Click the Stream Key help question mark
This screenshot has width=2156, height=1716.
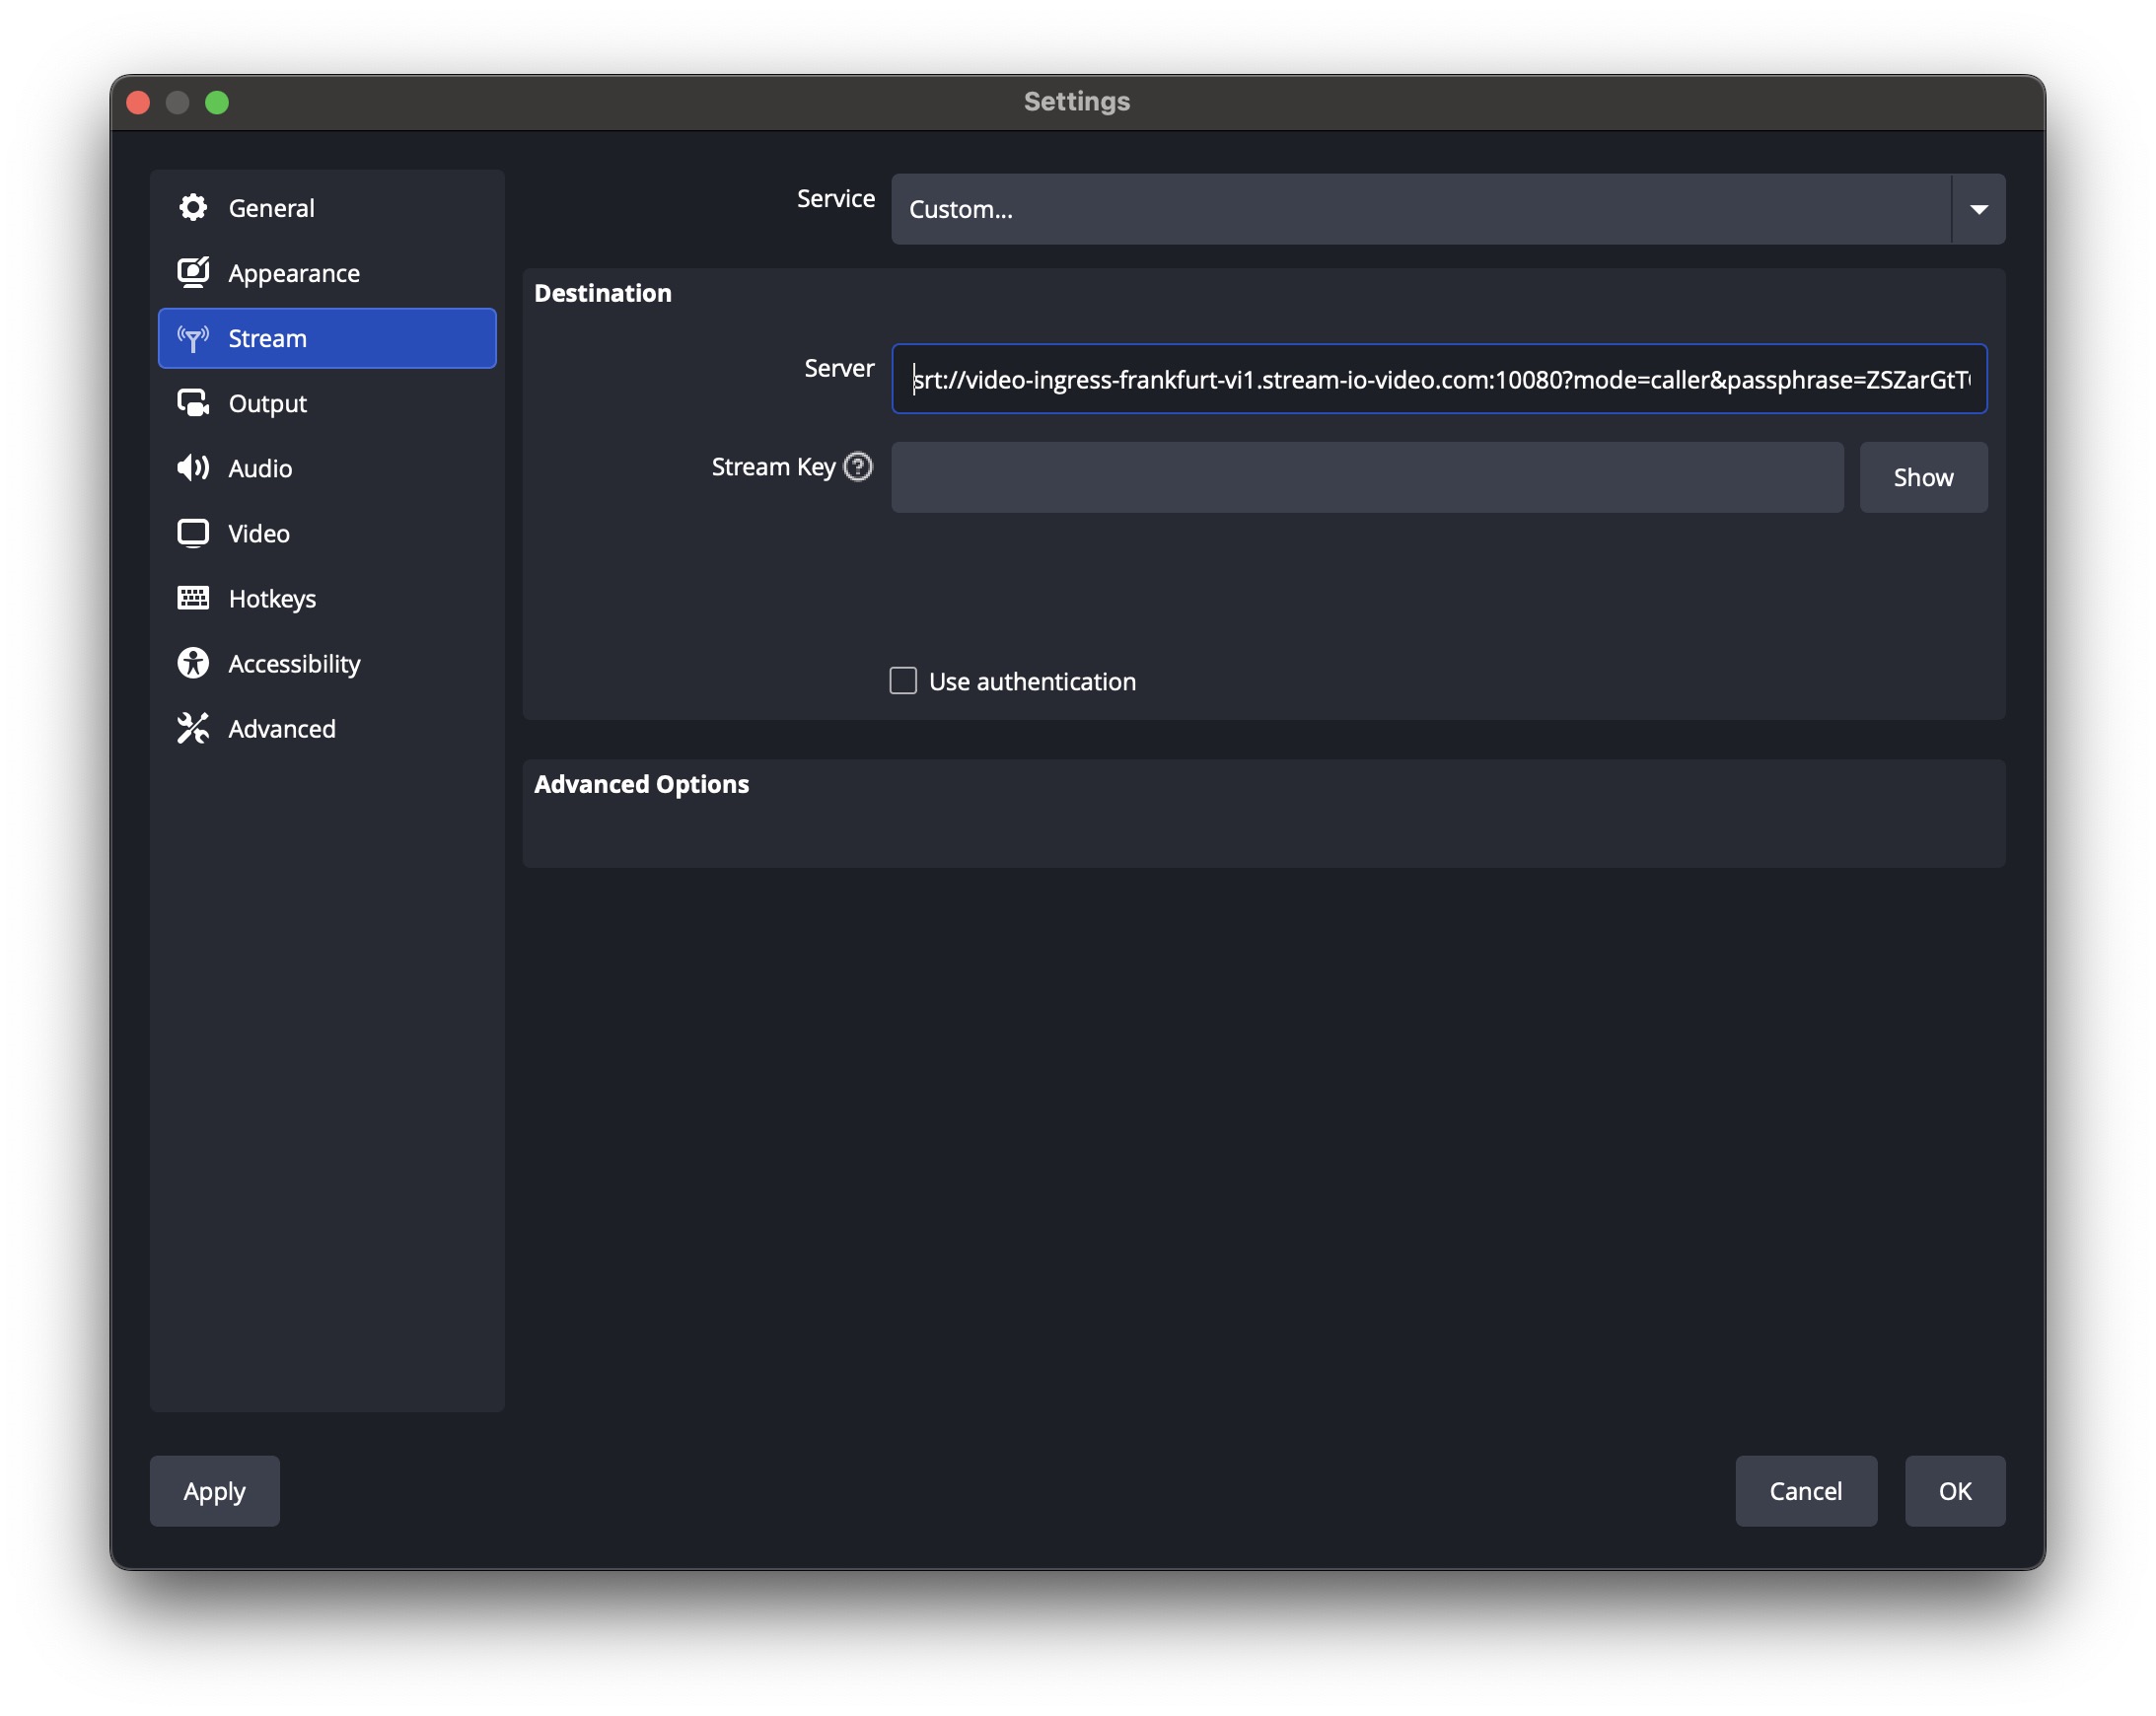coord(858,467)
